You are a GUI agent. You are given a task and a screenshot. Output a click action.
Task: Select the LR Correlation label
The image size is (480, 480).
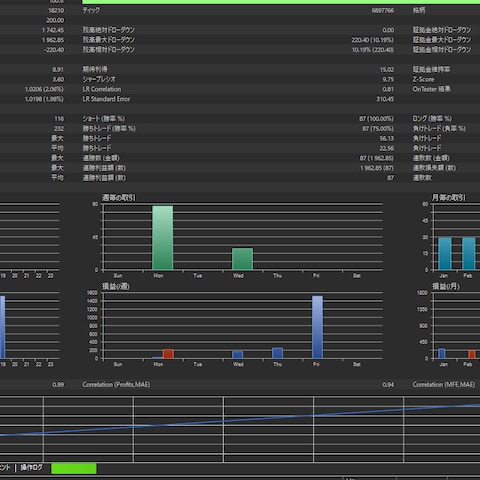102,89
